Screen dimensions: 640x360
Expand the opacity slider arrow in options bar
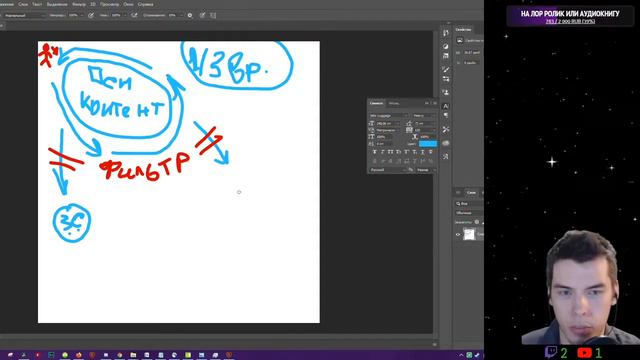(82, 15)
